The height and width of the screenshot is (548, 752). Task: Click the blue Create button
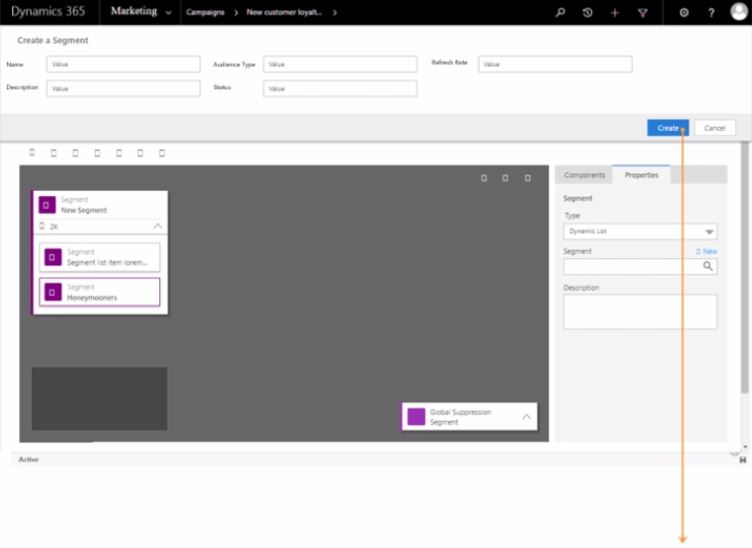coord(667,128)
